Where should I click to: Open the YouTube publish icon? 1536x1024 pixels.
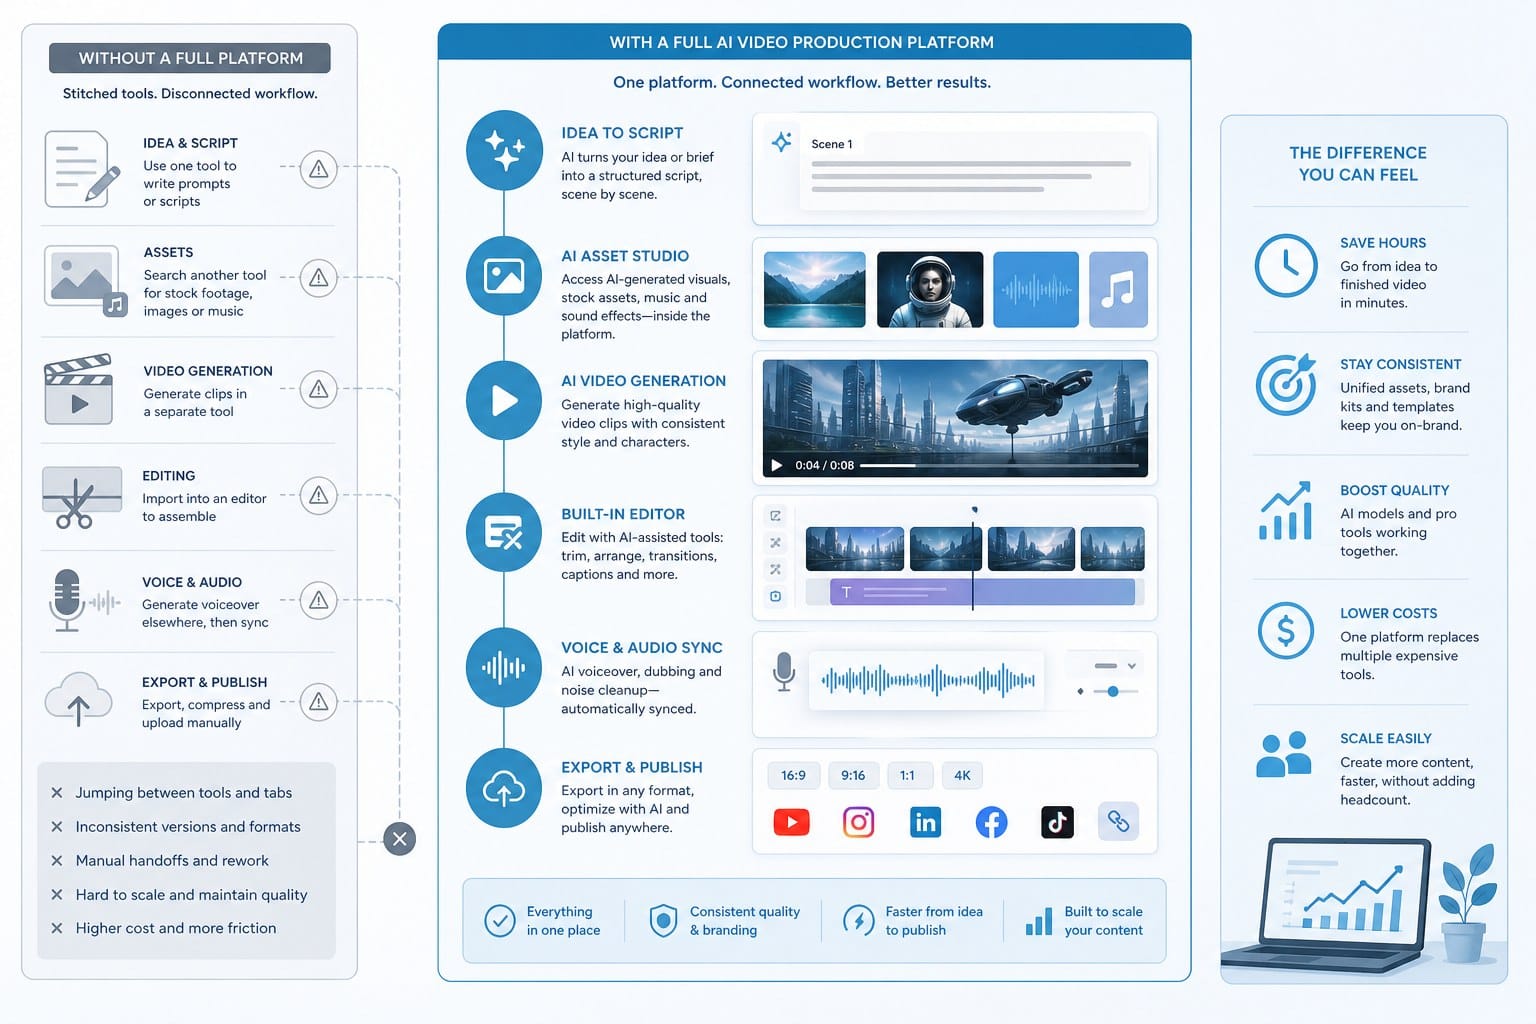tap(791, 822)
